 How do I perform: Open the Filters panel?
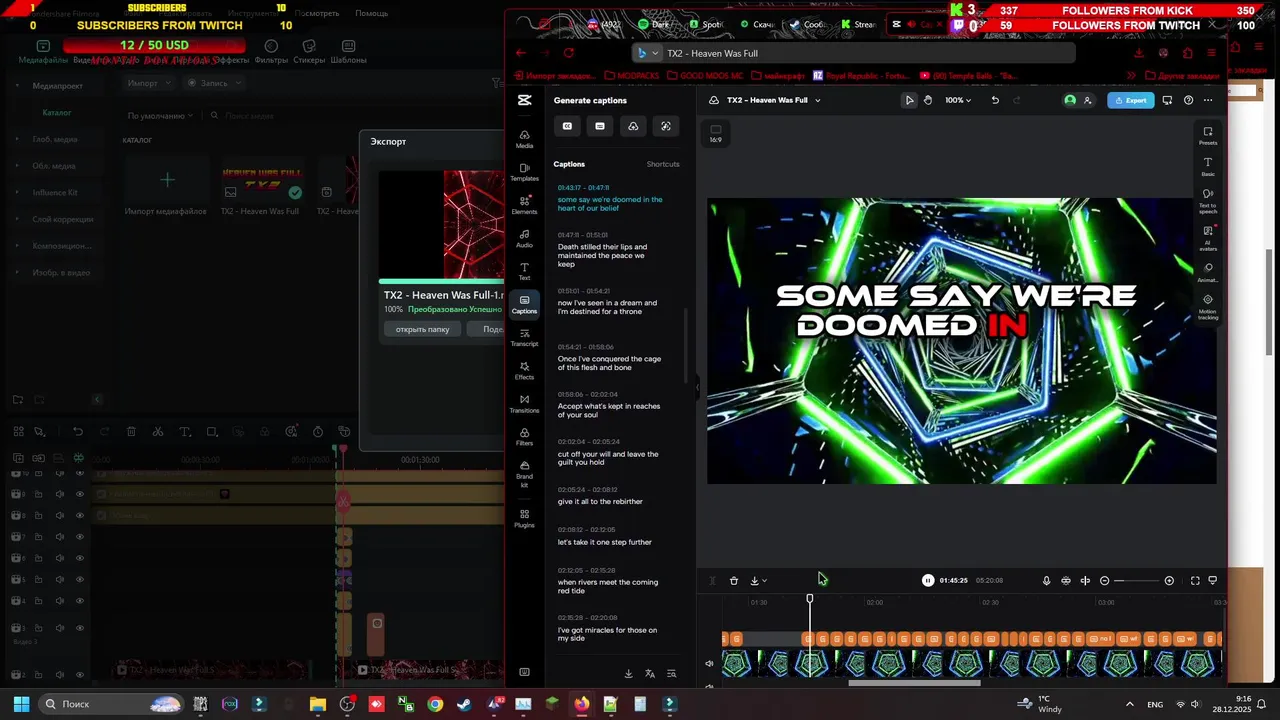pyautogui.click(x=524, y=436)
